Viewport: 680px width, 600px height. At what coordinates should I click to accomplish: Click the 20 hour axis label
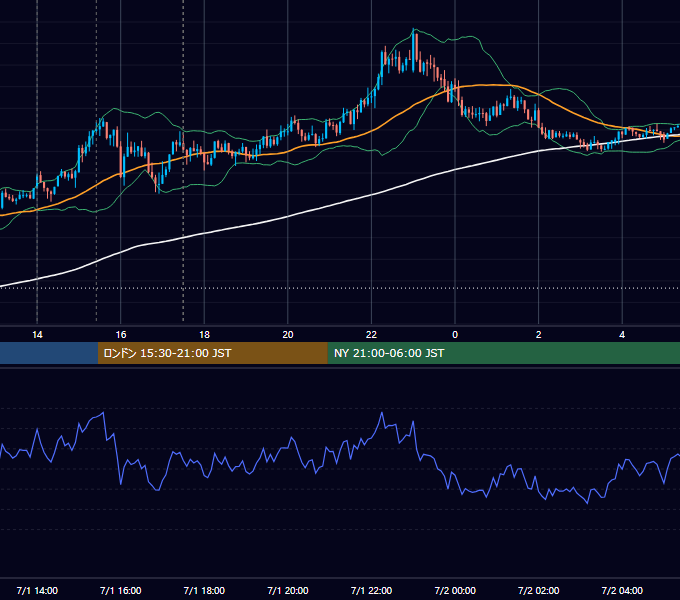288,335
